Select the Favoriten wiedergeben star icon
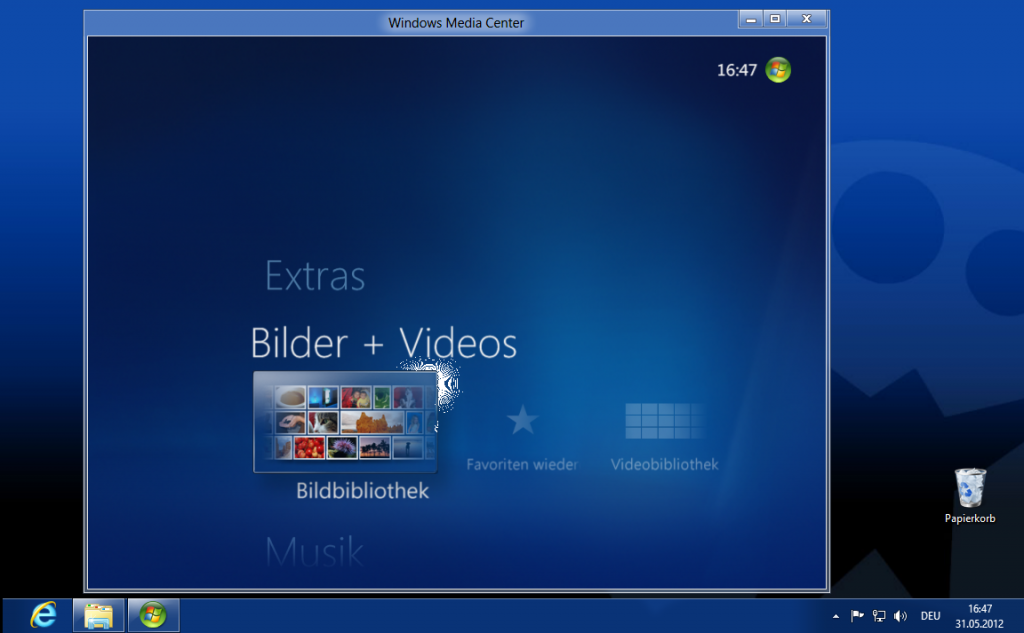Viewport: 1024px width, 633px height. 523,421
